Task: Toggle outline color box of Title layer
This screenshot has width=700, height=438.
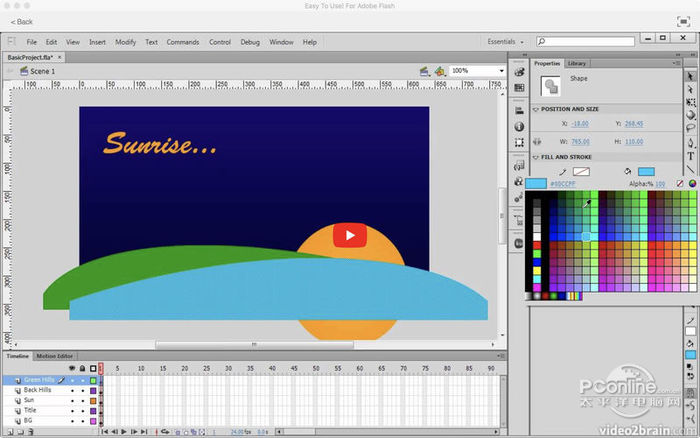Action: point(93,411)
